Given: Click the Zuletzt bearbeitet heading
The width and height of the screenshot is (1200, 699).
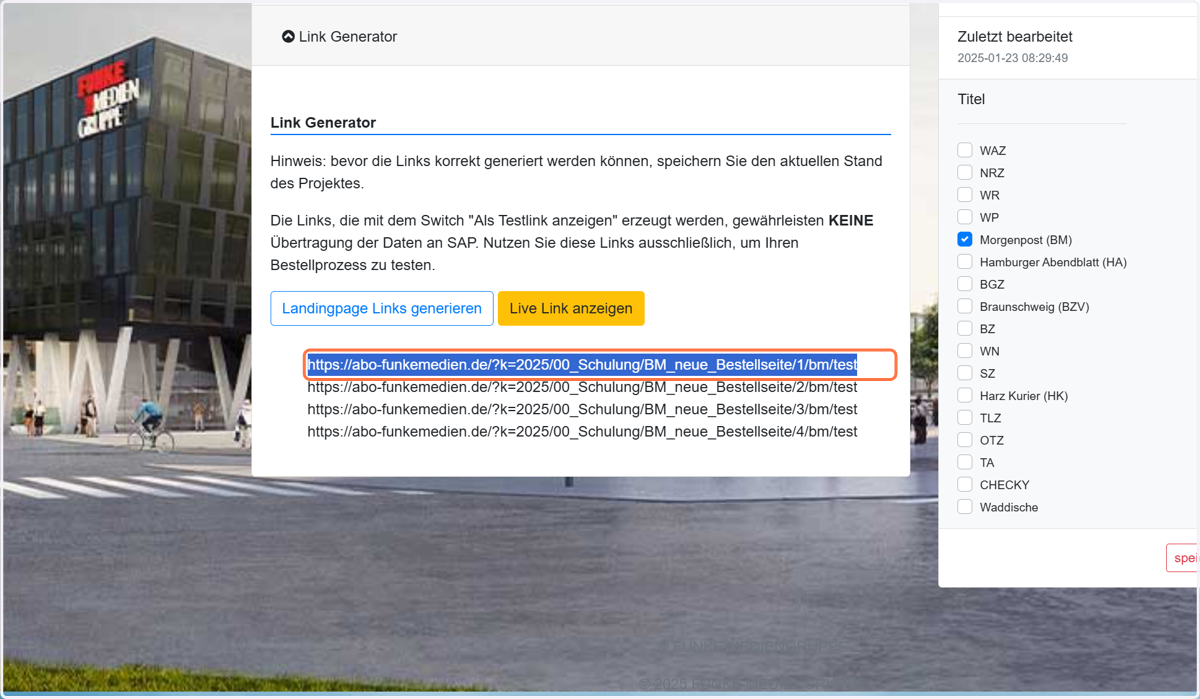Looking at the screenshot, I should 1015,37.
